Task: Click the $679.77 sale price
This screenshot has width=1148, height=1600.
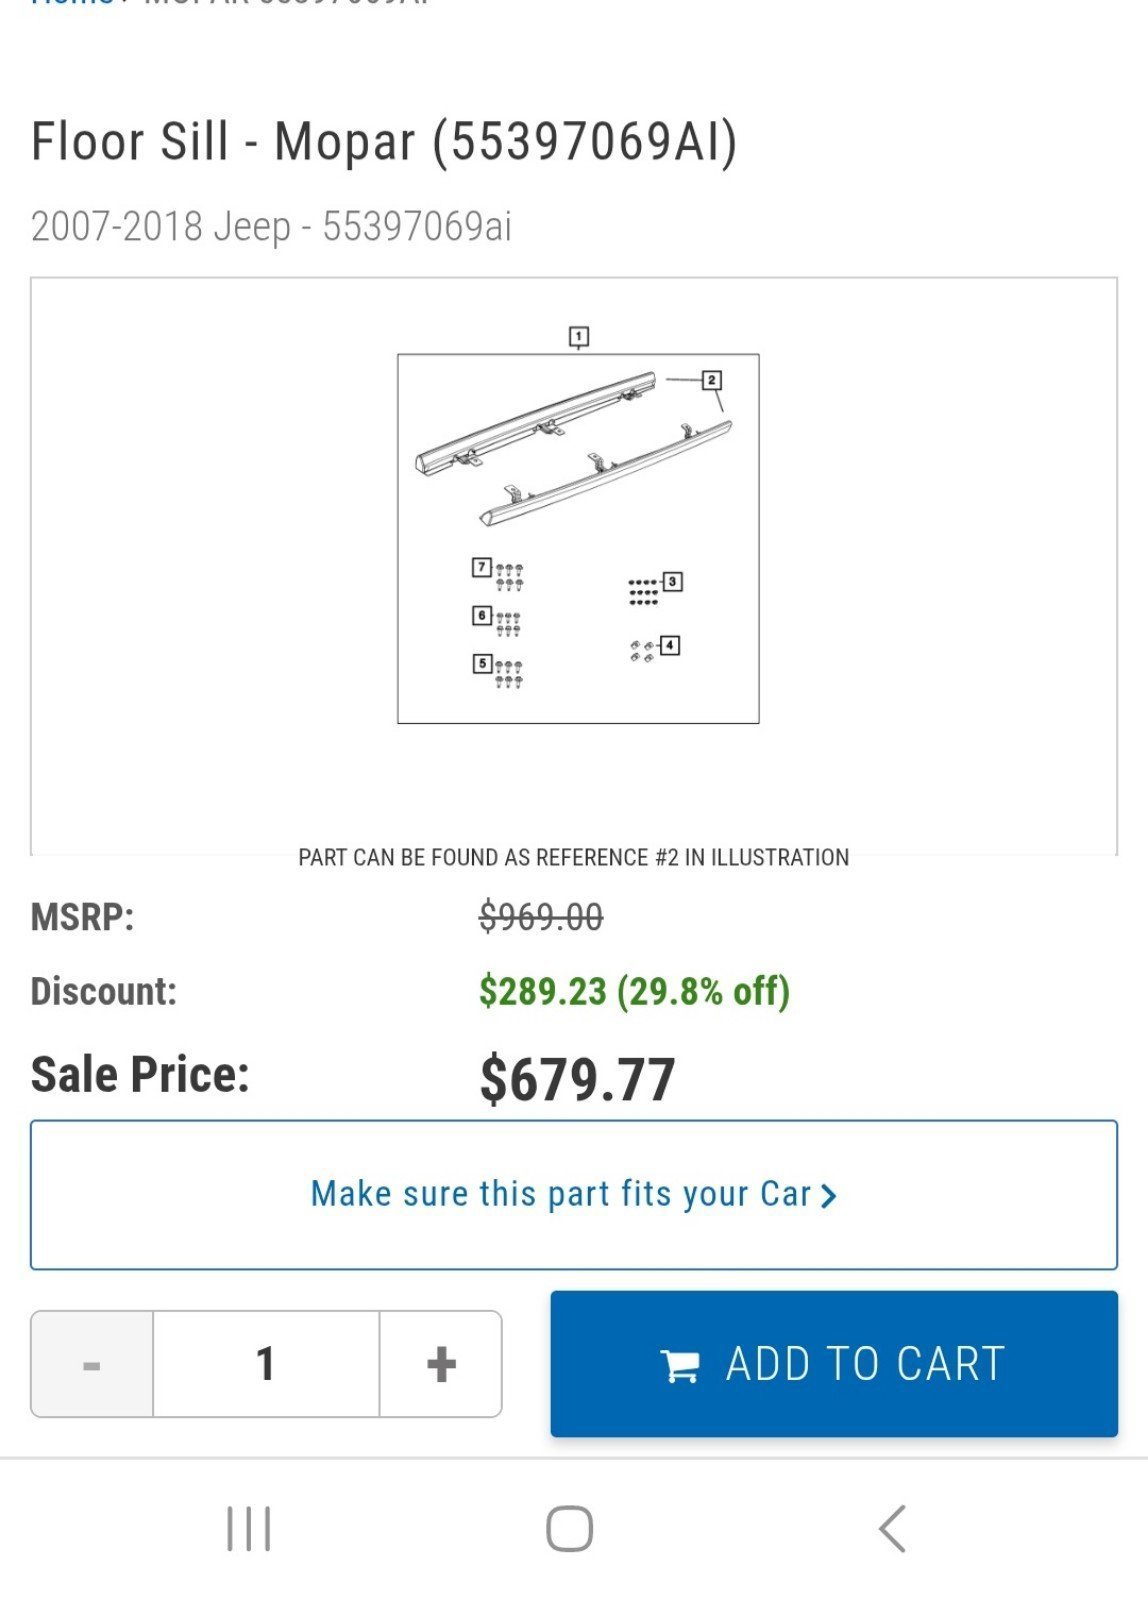Action: [577, 1080]
